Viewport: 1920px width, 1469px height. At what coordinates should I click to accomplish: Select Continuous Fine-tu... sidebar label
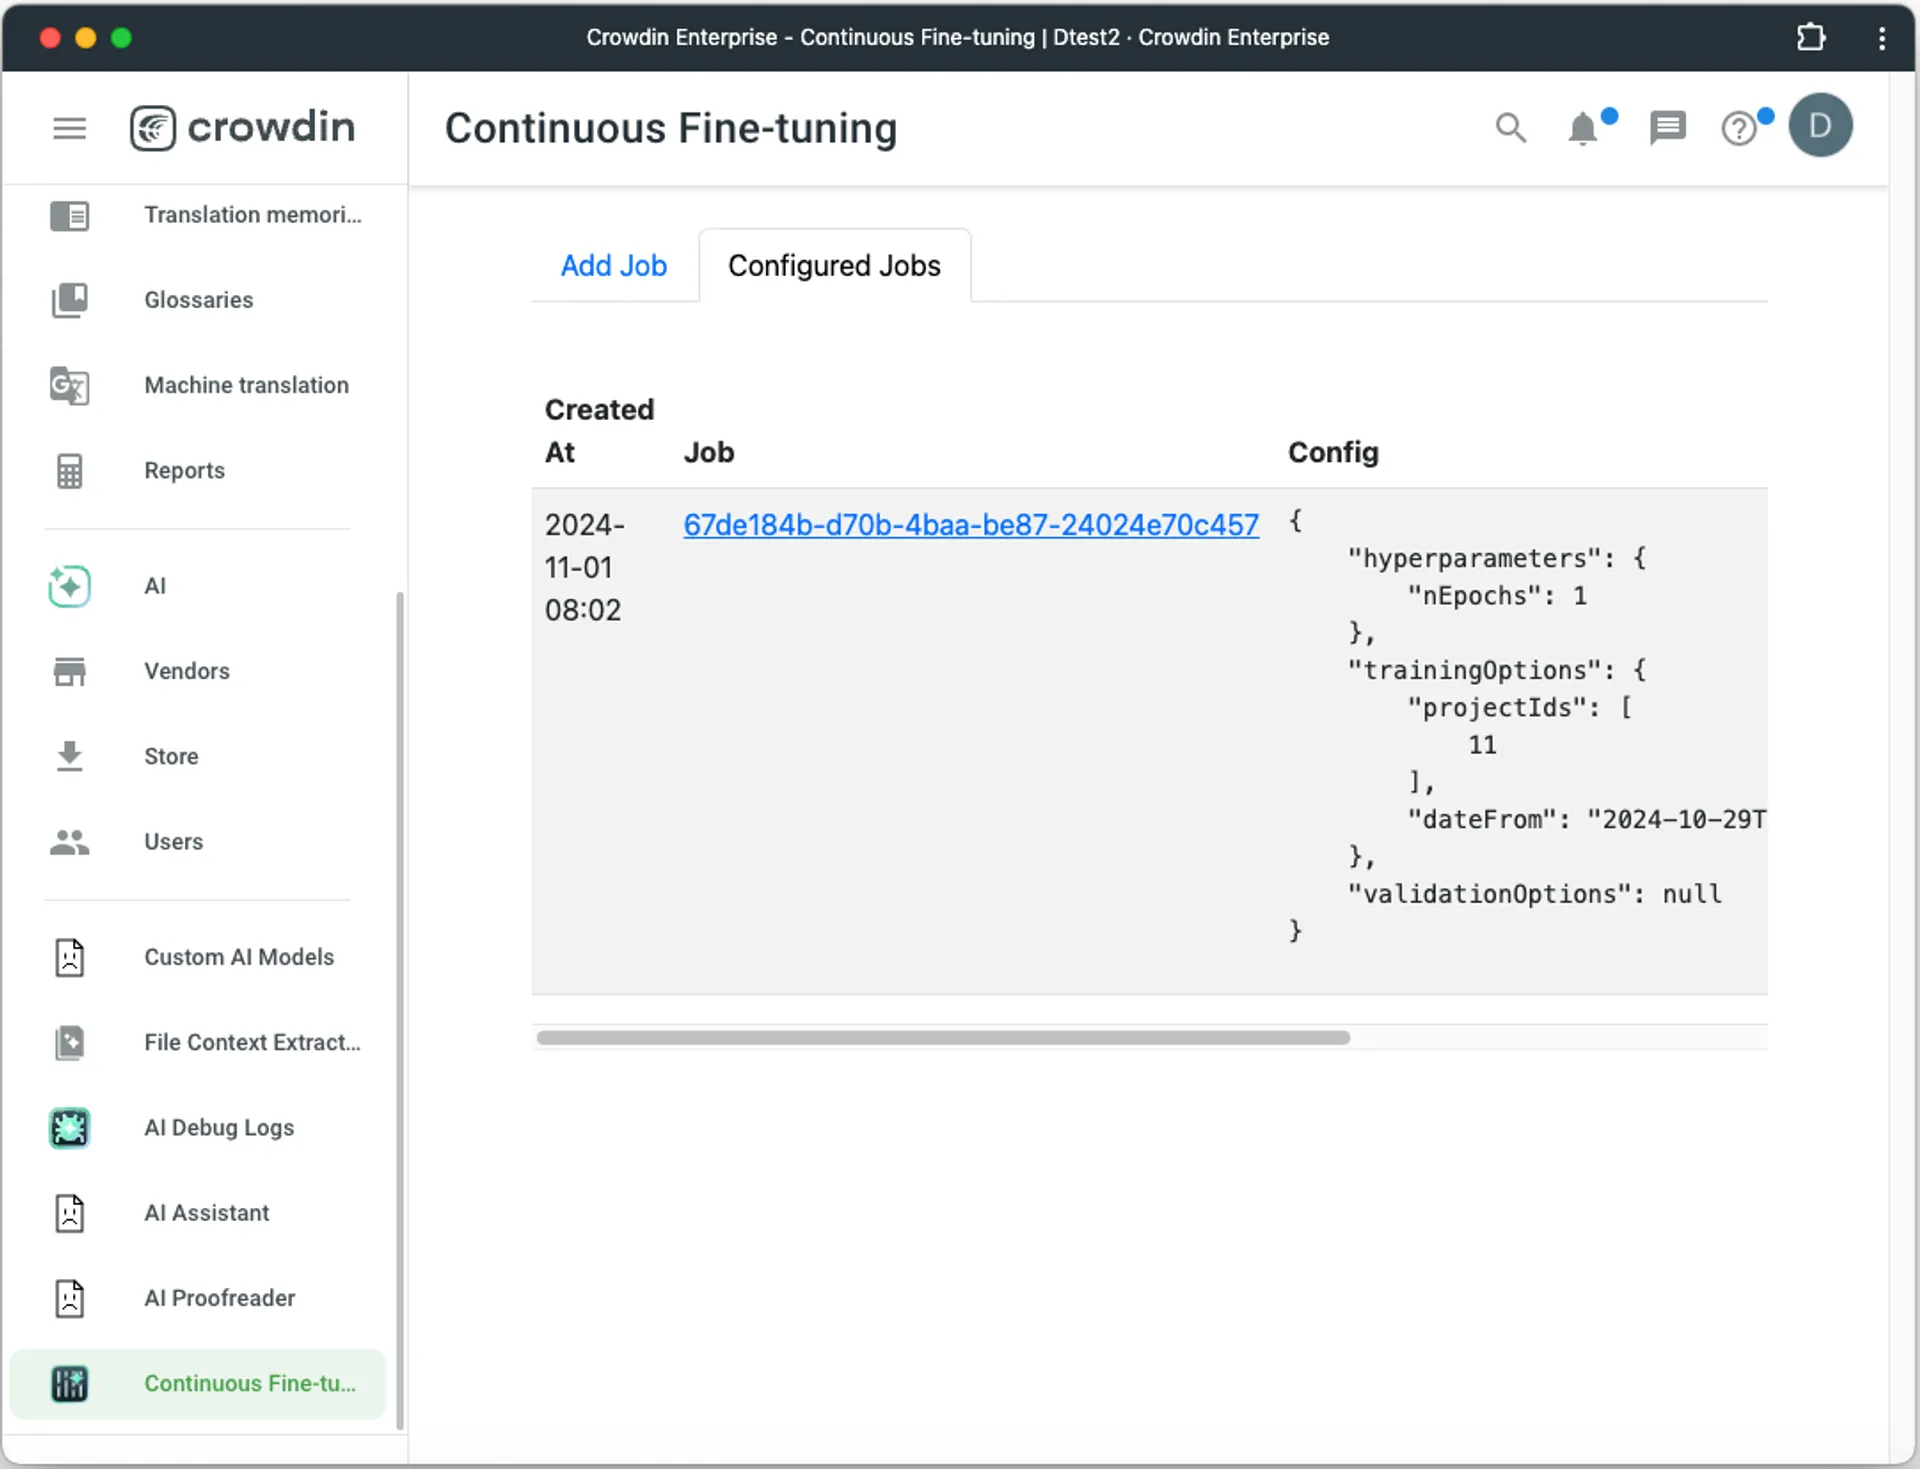pyautogui.click(x=250, y=1384)
